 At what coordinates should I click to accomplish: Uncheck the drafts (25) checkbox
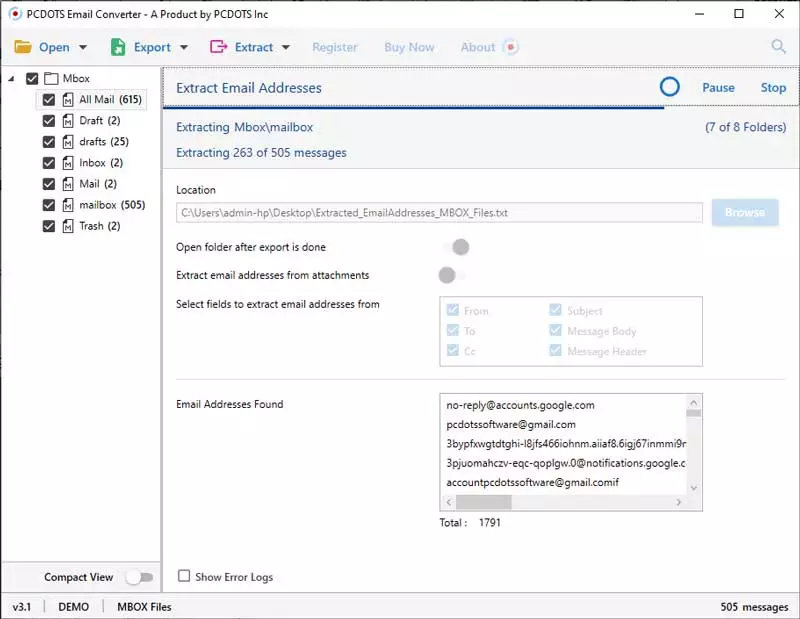48,142
